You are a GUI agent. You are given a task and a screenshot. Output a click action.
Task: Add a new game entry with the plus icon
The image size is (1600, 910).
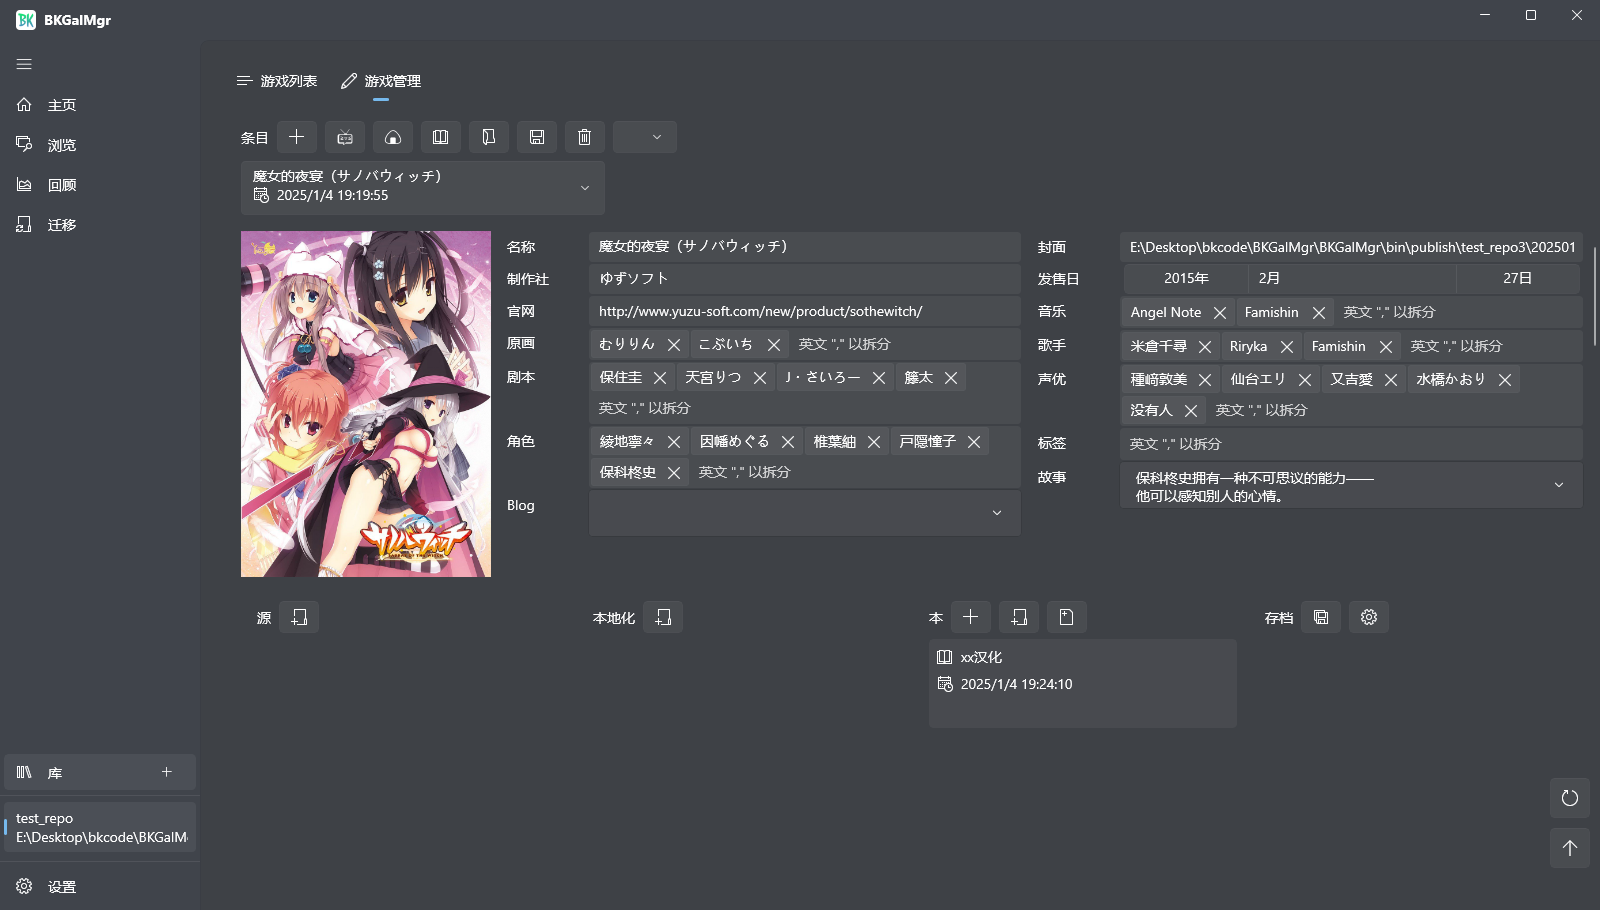click(296, 137)
